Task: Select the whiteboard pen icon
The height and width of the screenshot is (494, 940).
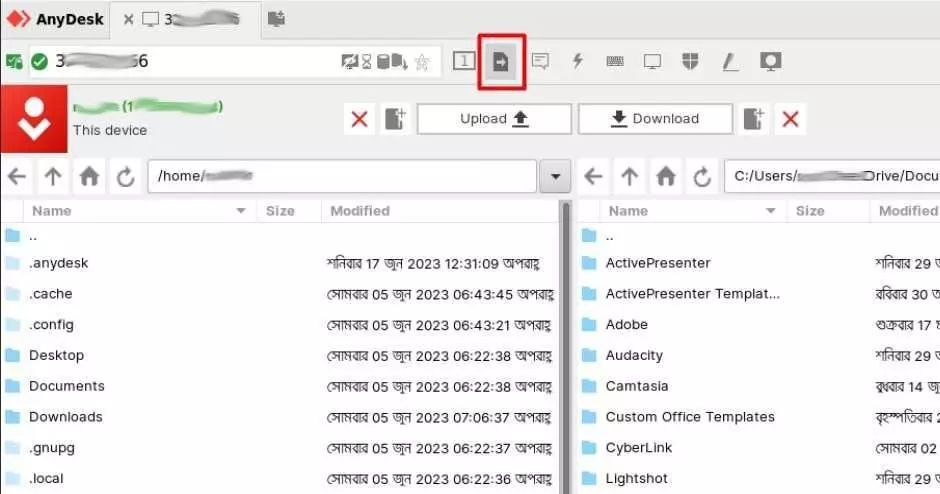Action: click(x=730, y=61)
